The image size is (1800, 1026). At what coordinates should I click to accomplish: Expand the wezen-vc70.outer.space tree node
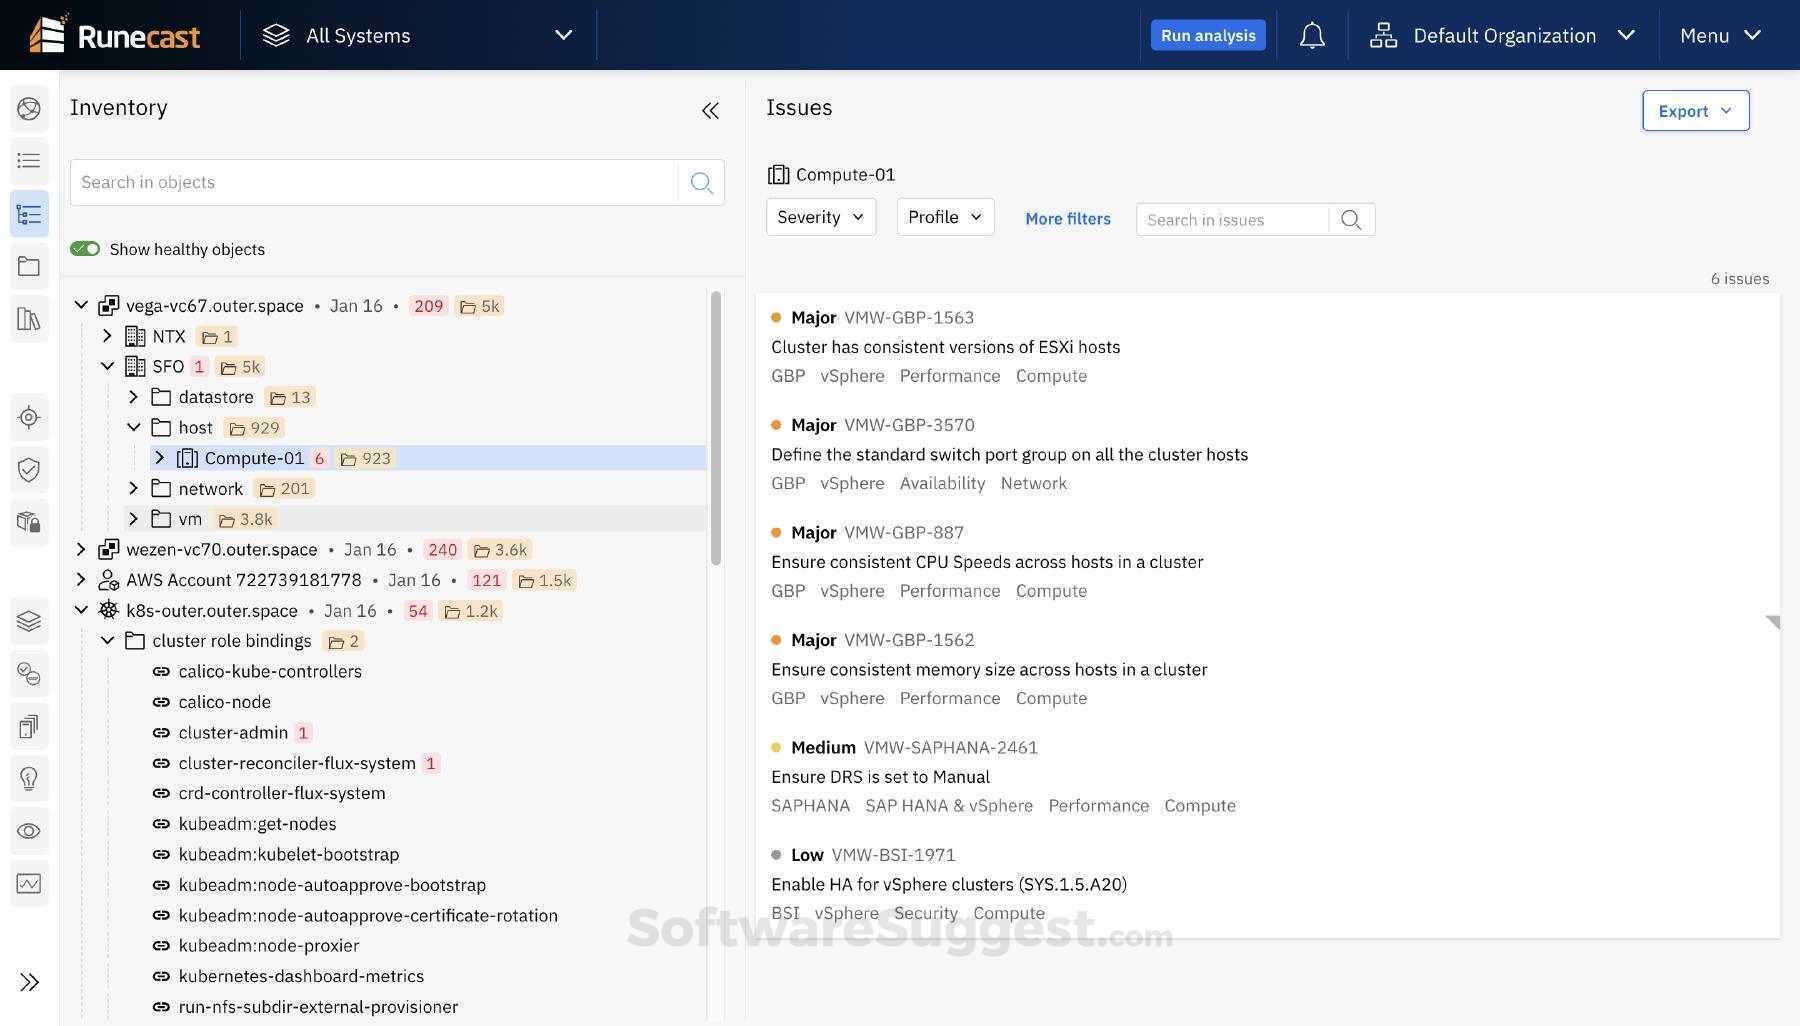click(81, 549)
